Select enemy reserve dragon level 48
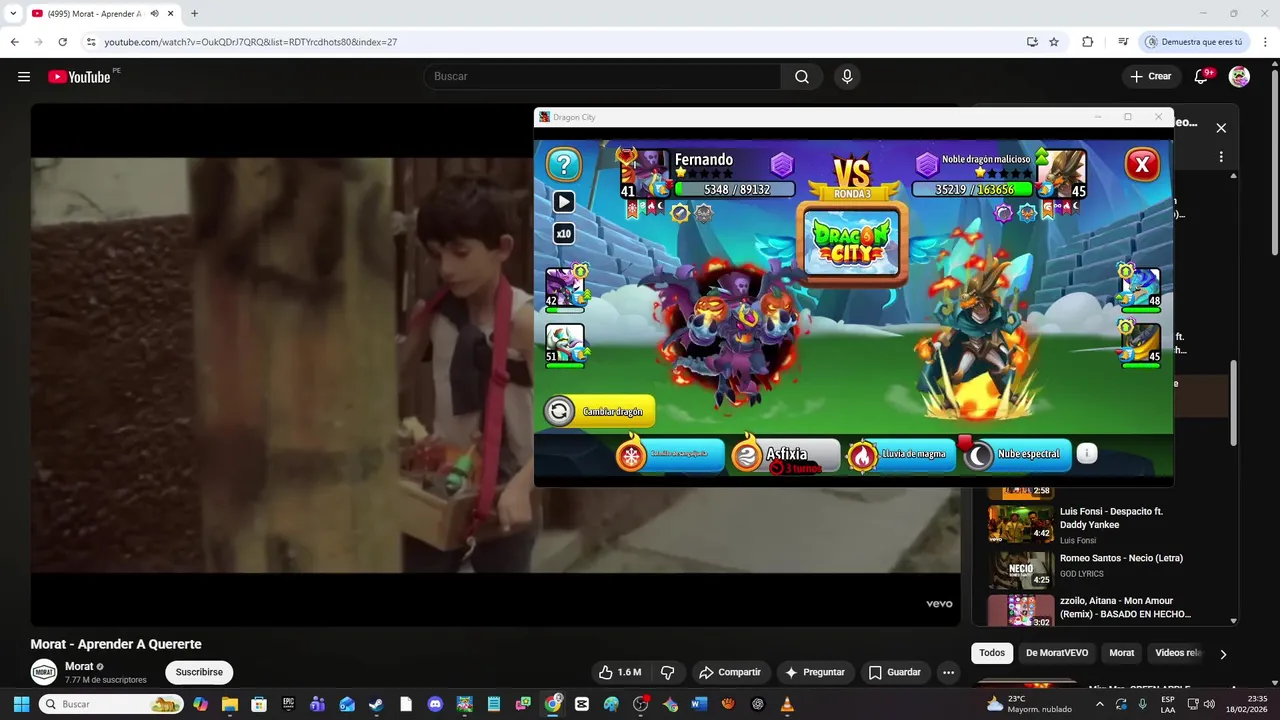Screen dimensions: 1280x720 tap(1141, 287)
